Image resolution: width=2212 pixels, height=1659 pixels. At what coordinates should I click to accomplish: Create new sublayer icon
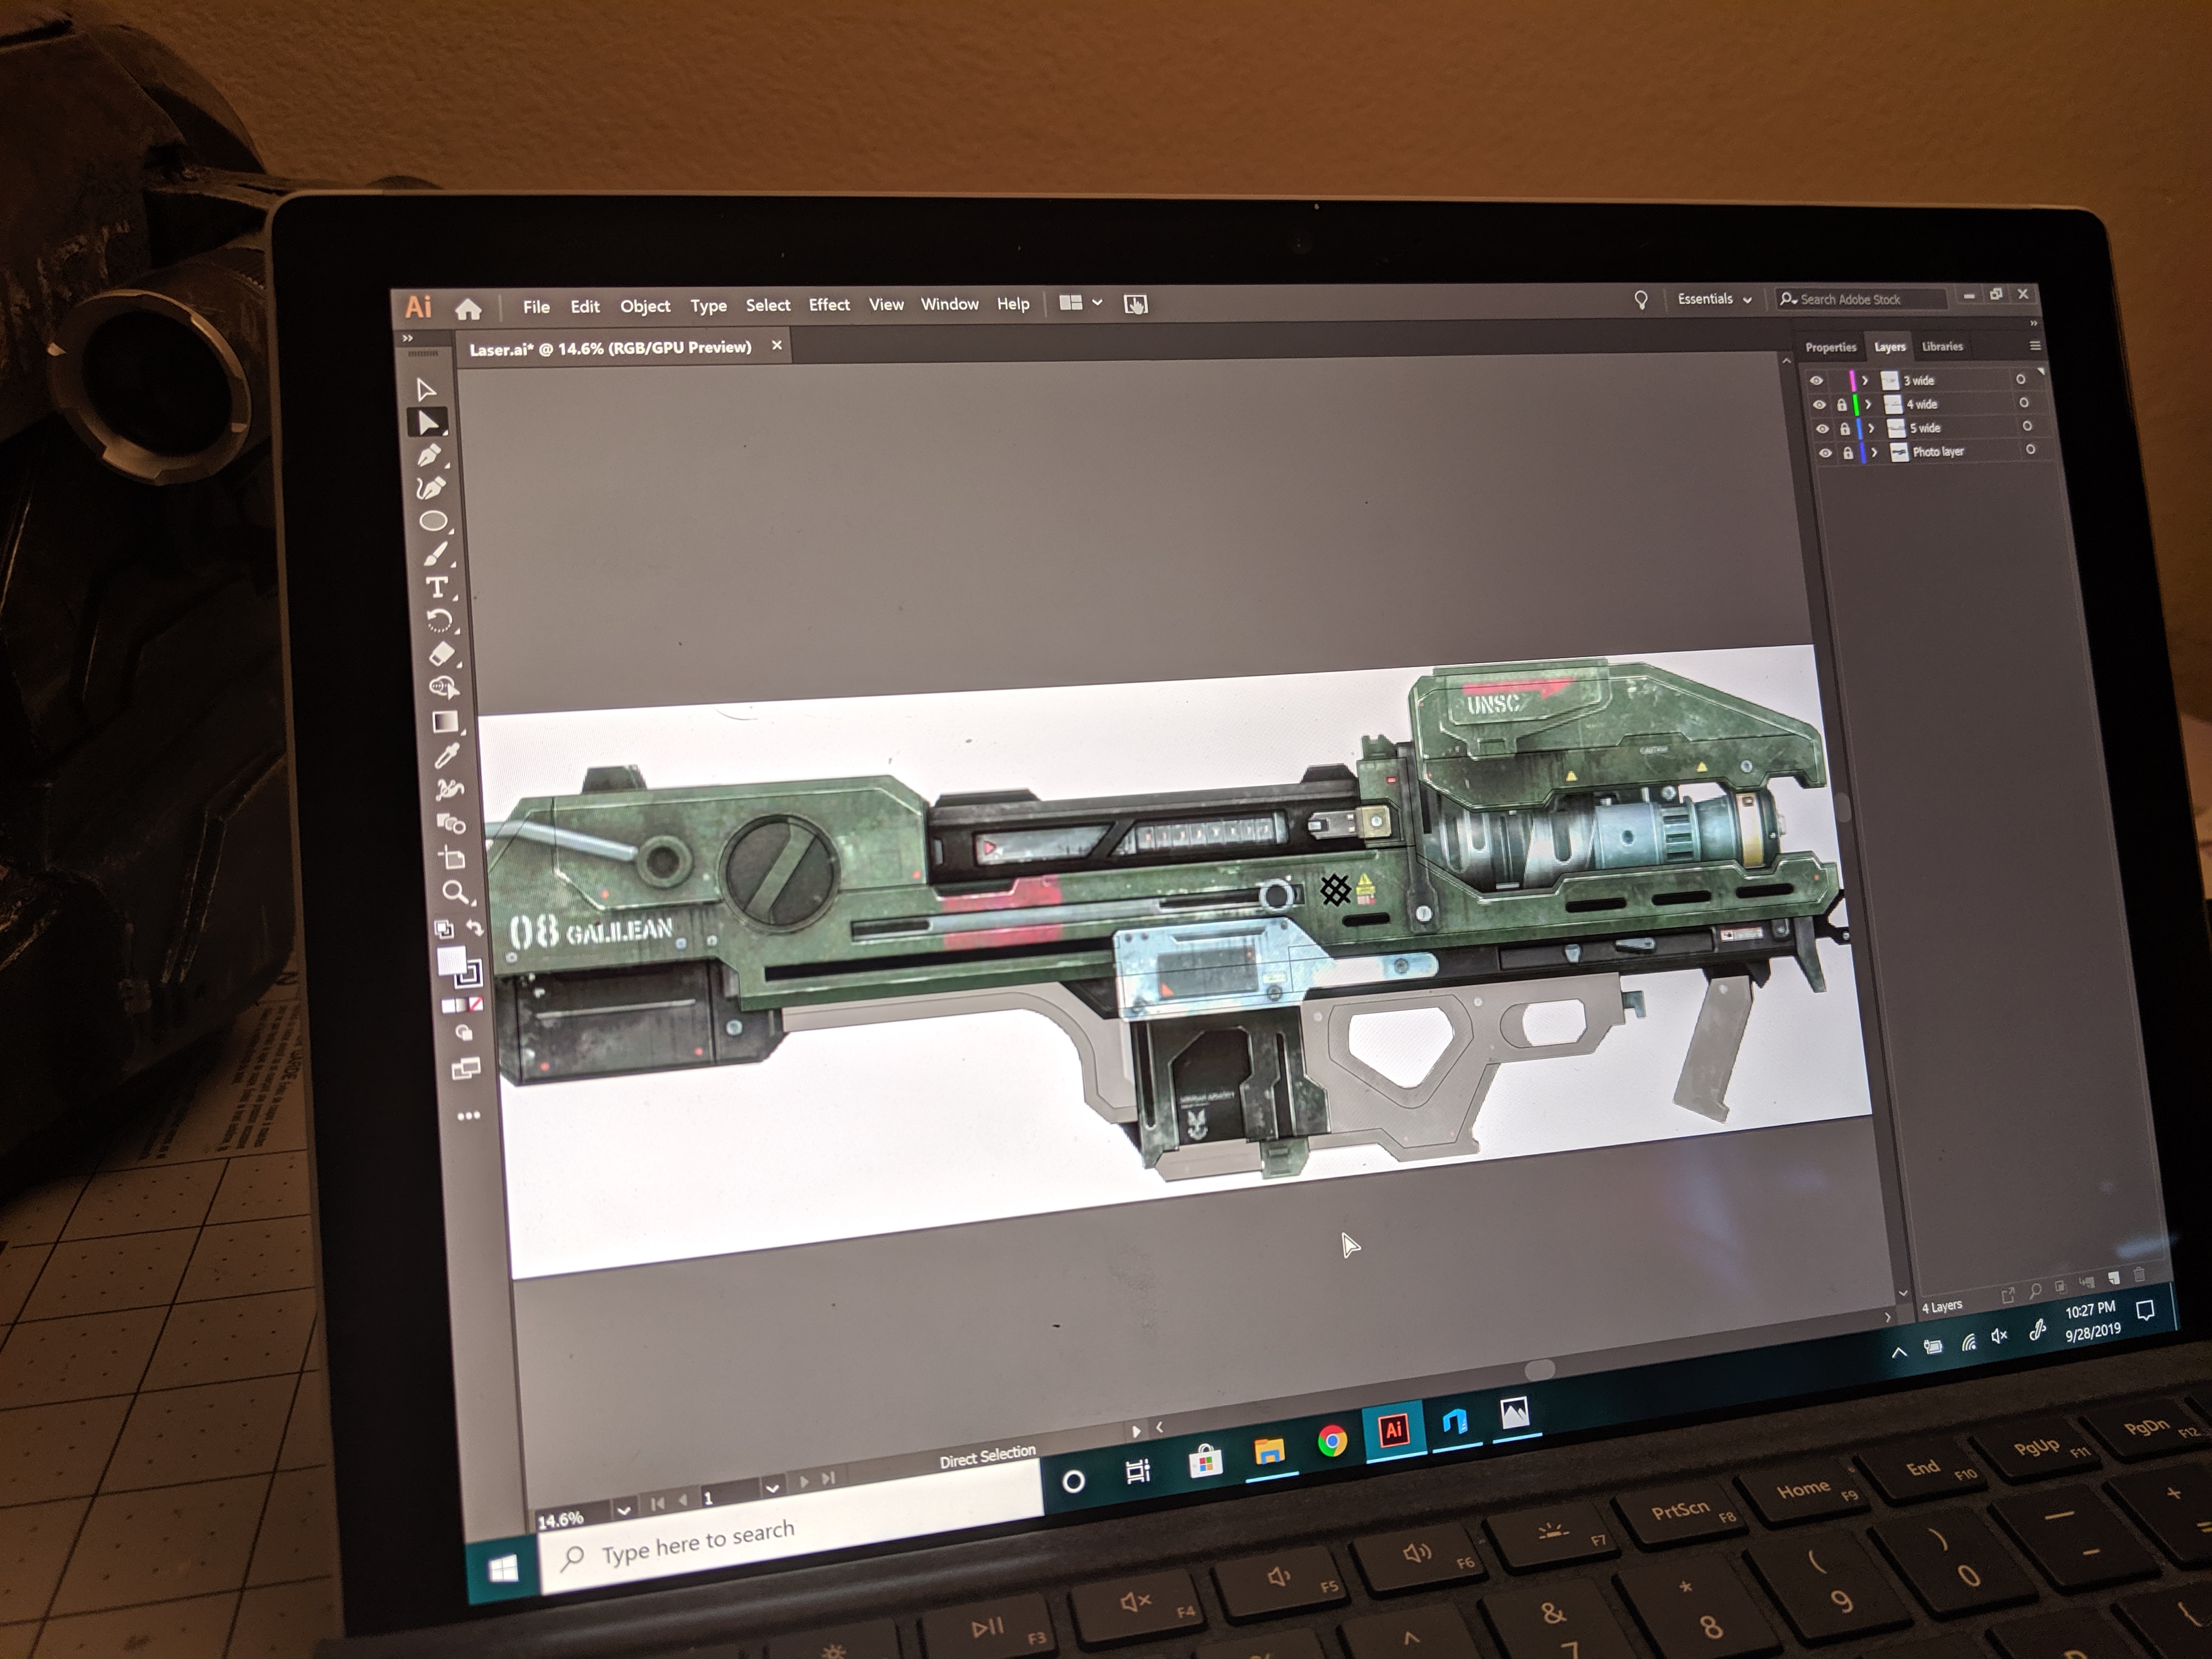2087,1281
